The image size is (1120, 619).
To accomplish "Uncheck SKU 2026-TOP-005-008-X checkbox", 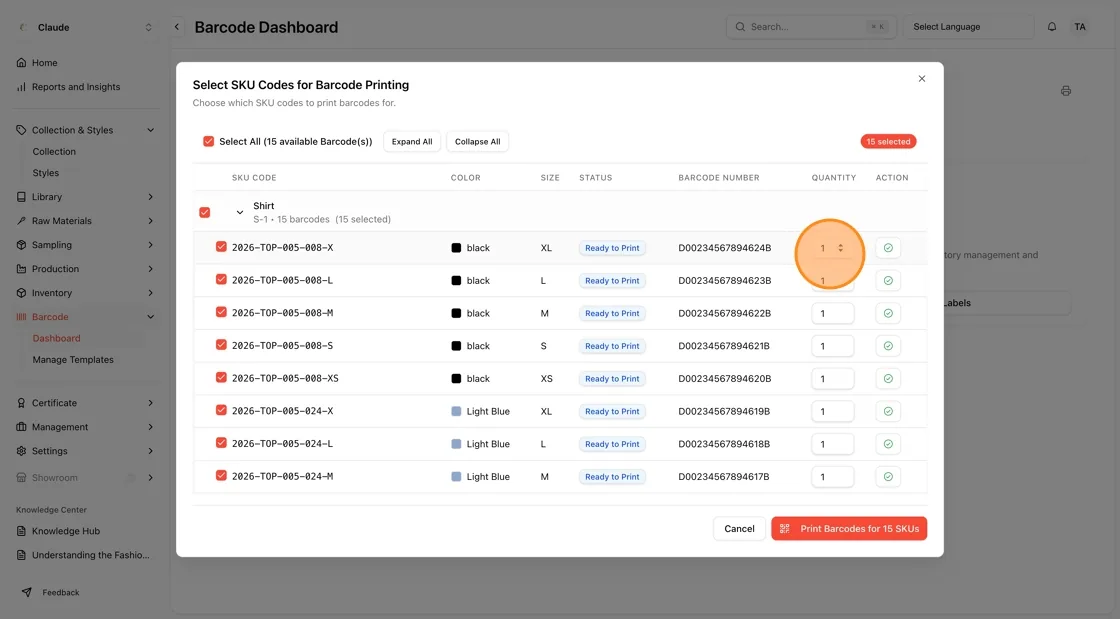I will click(x=221, y=247).
